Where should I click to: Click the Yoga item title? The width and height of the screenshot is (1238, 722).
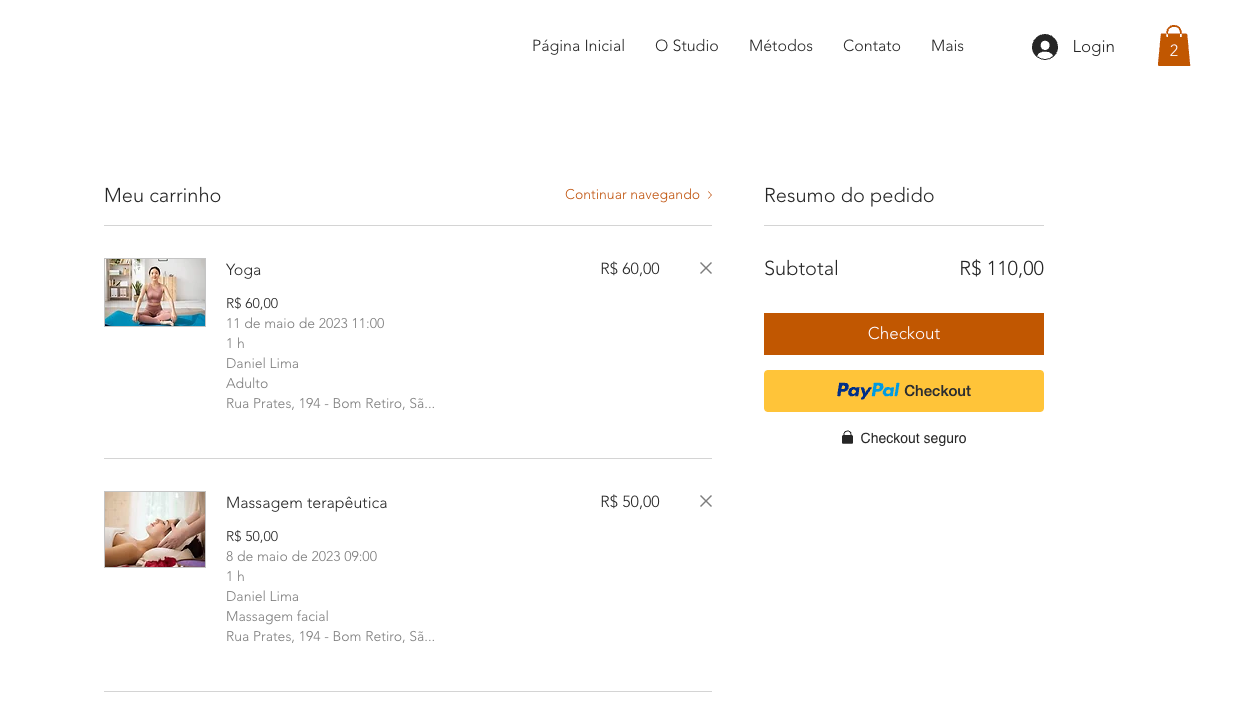(243, 270)
